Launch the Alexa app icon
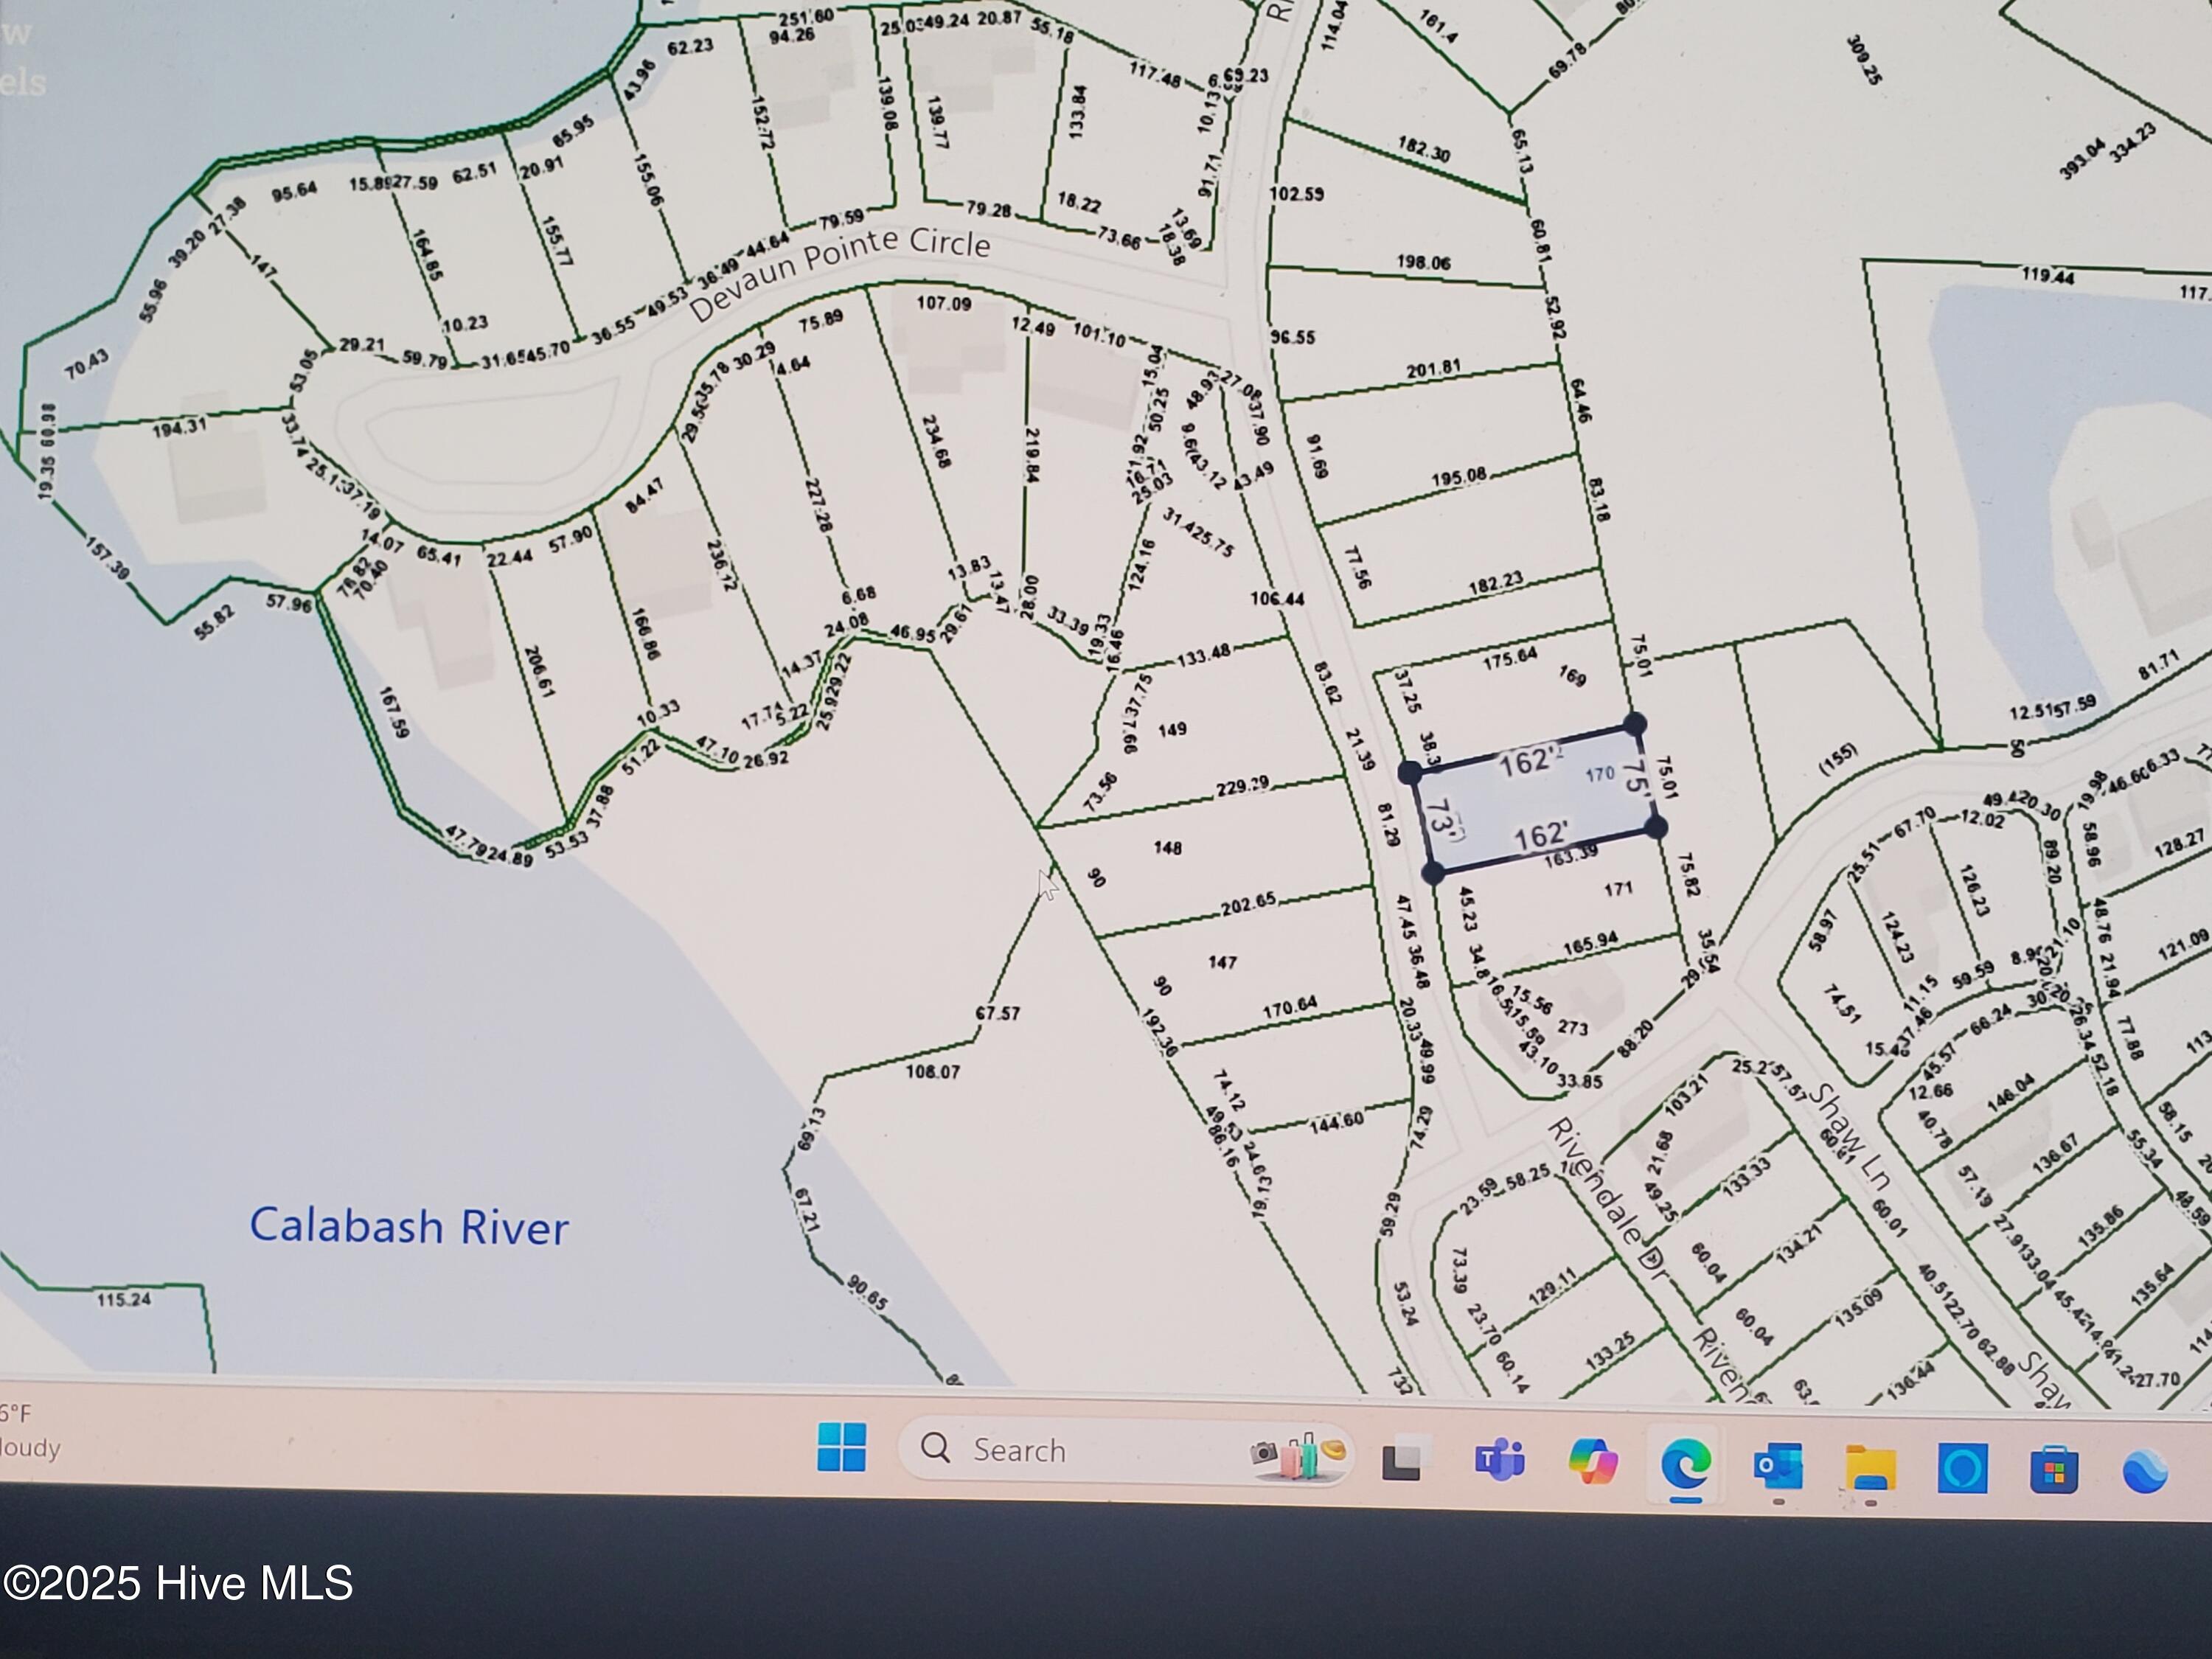The image size is (2212, 1659). (1962, 1469)
